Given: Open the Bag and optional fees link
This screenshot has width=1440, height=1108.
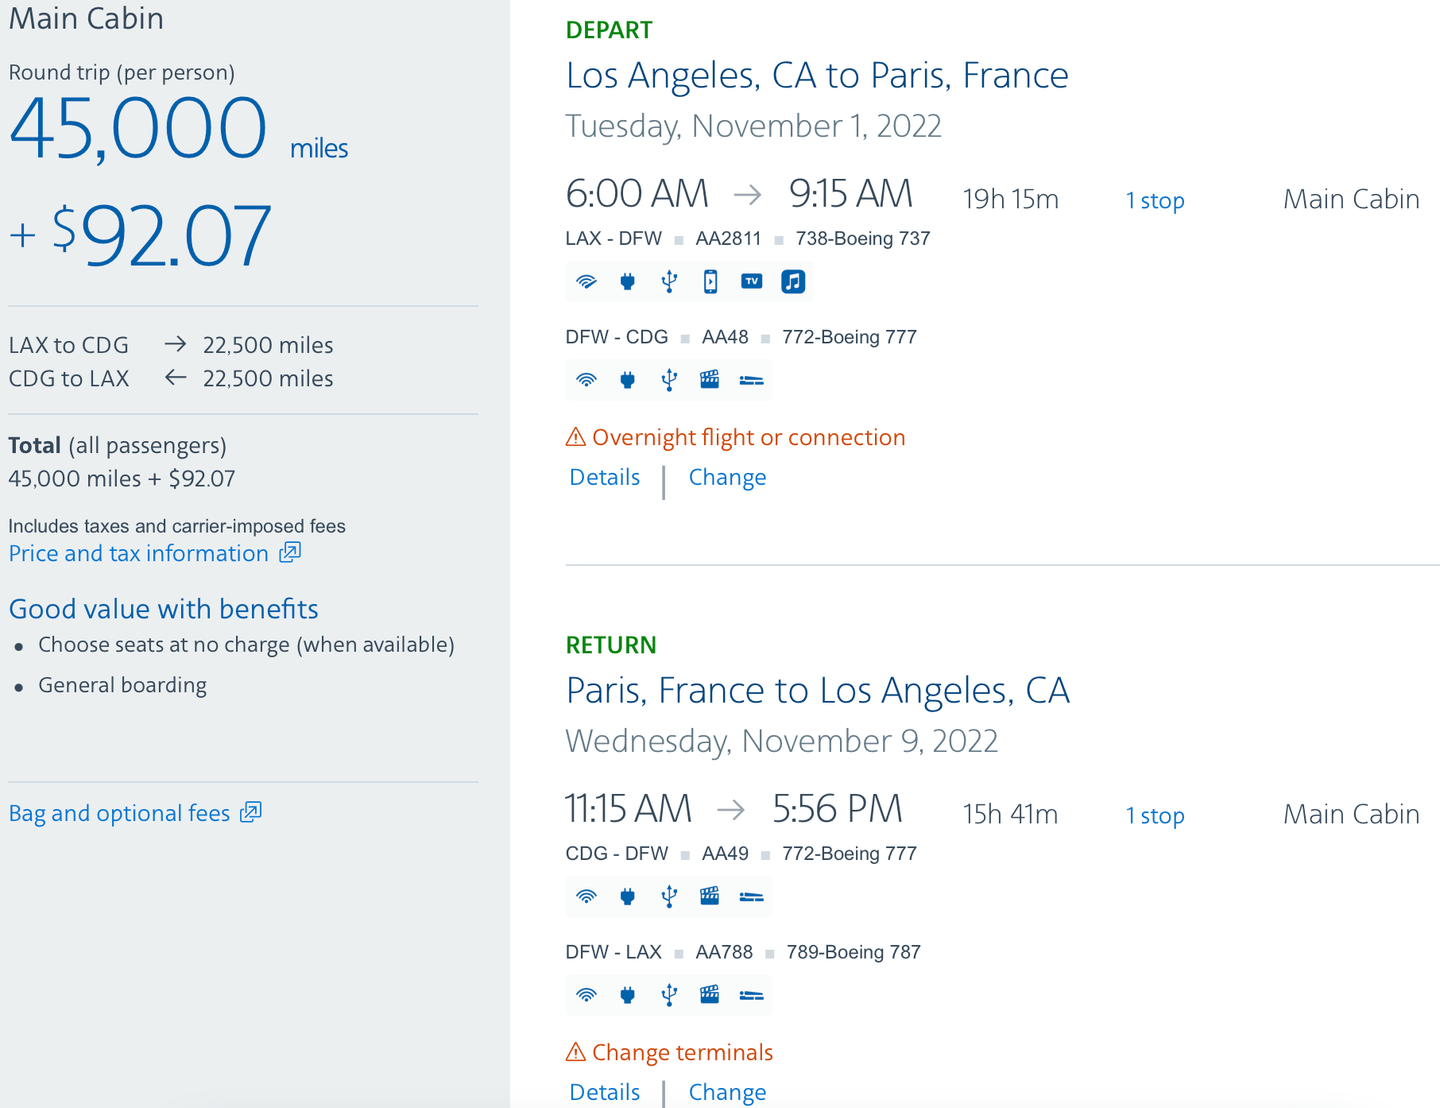Looking at the screenshot, I should click(x=120, y=814).
